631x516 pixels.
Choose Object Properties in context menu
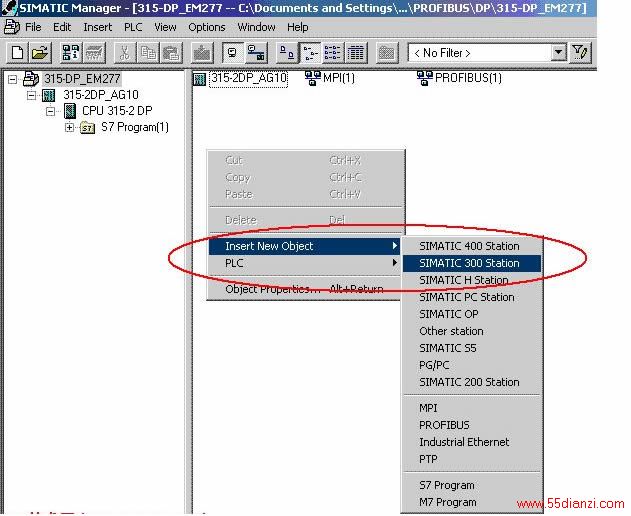(304, 289)
